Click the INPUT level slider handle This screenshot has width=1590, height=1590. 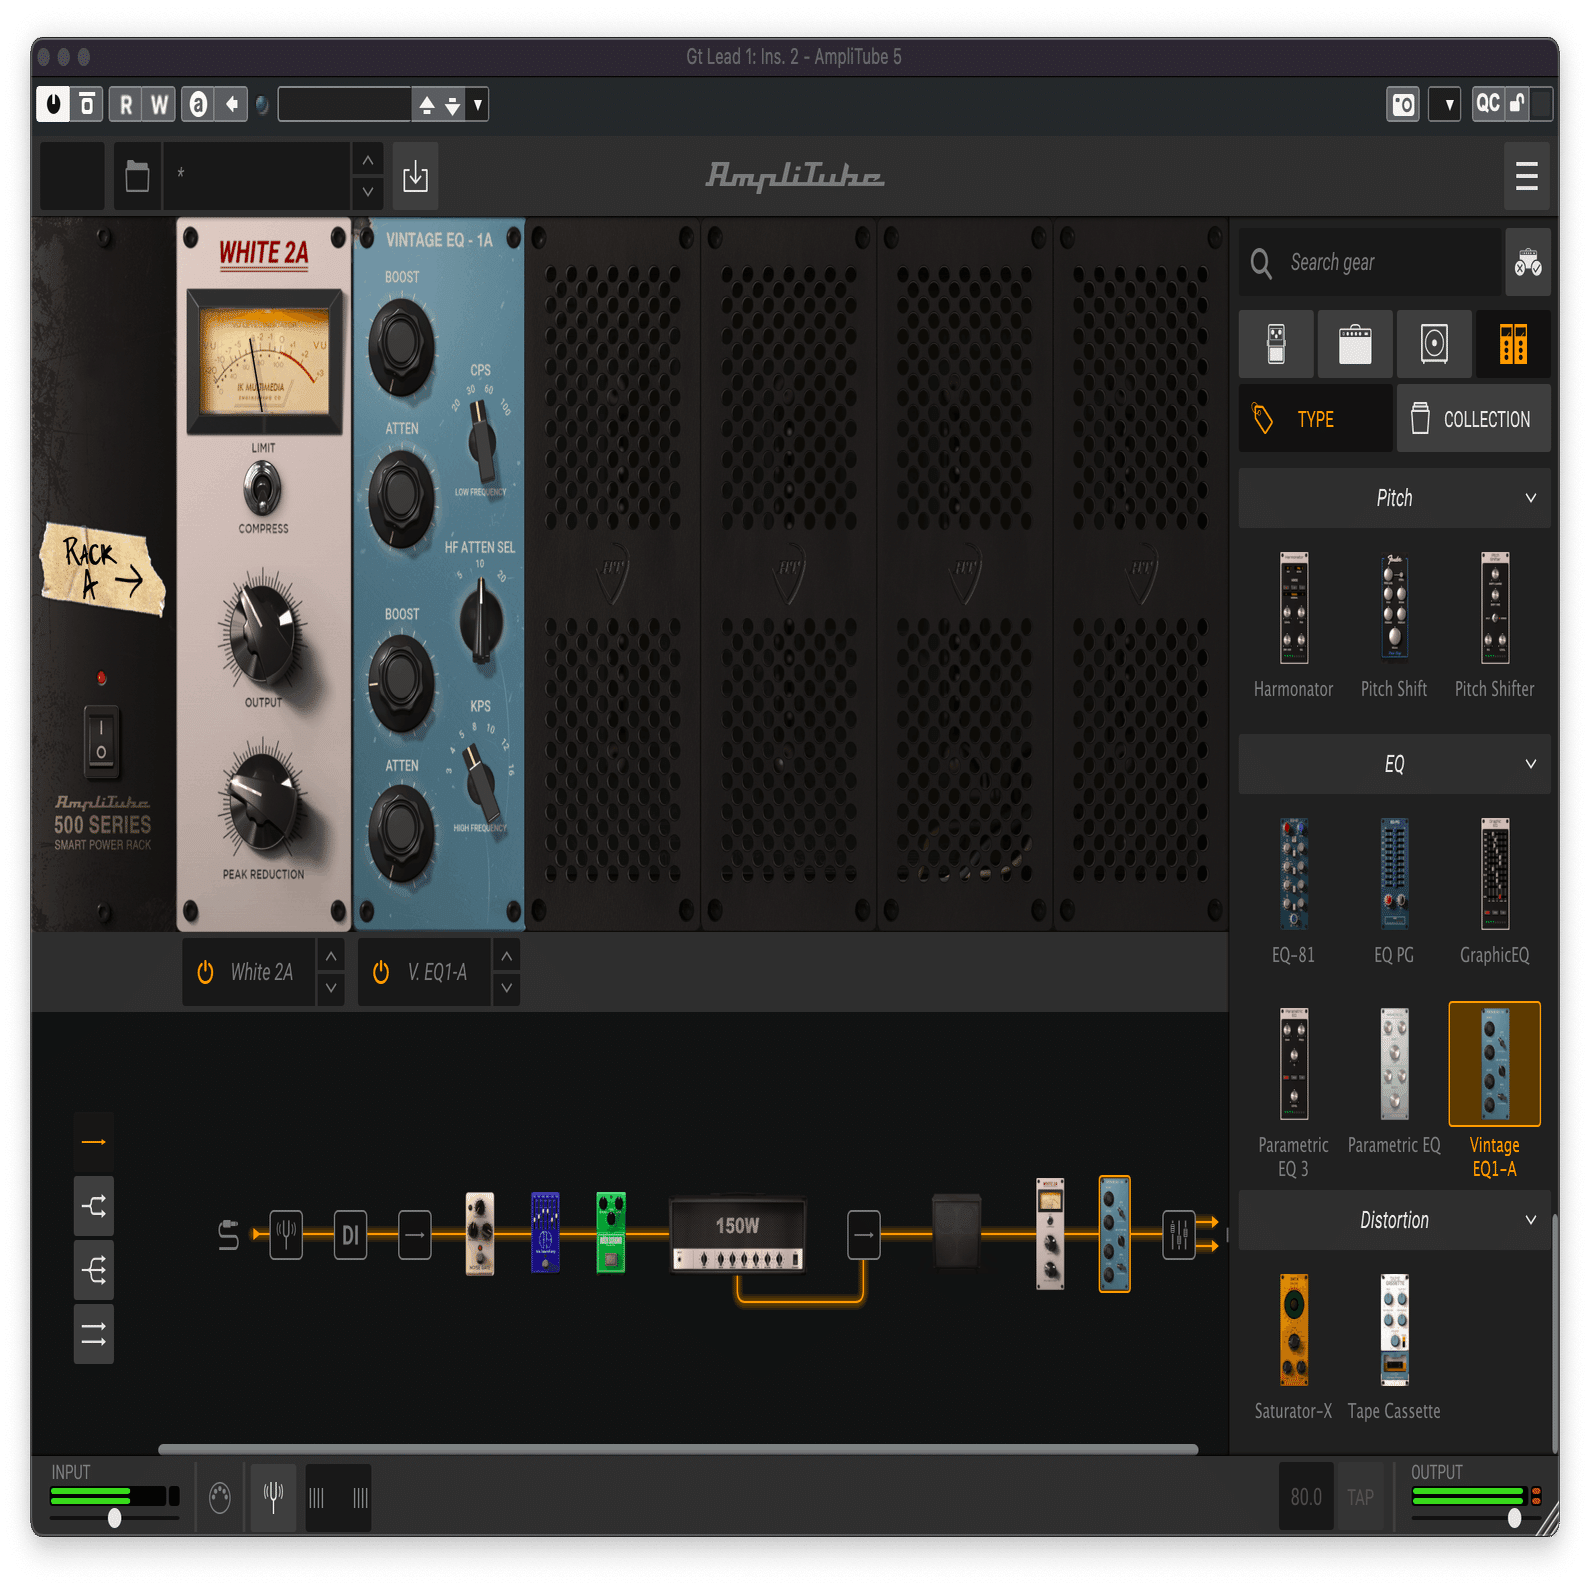[115, 1518]
